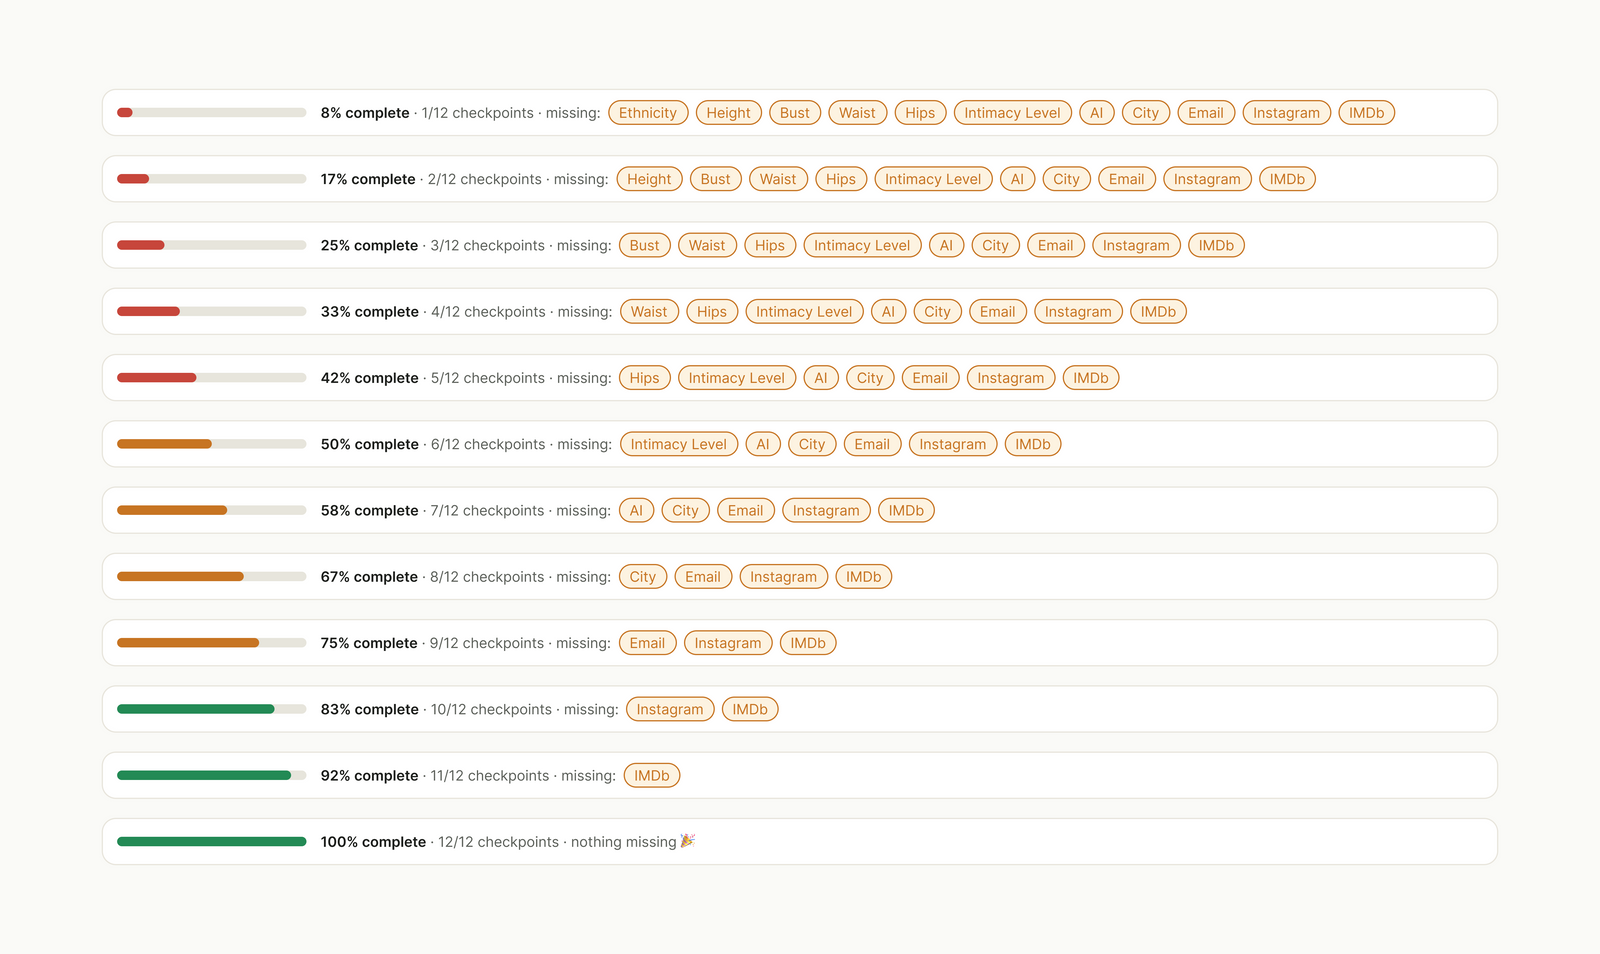Select the City chip in the 67% row
Viewport: 1600px width, 954px height.
(643, 577)
